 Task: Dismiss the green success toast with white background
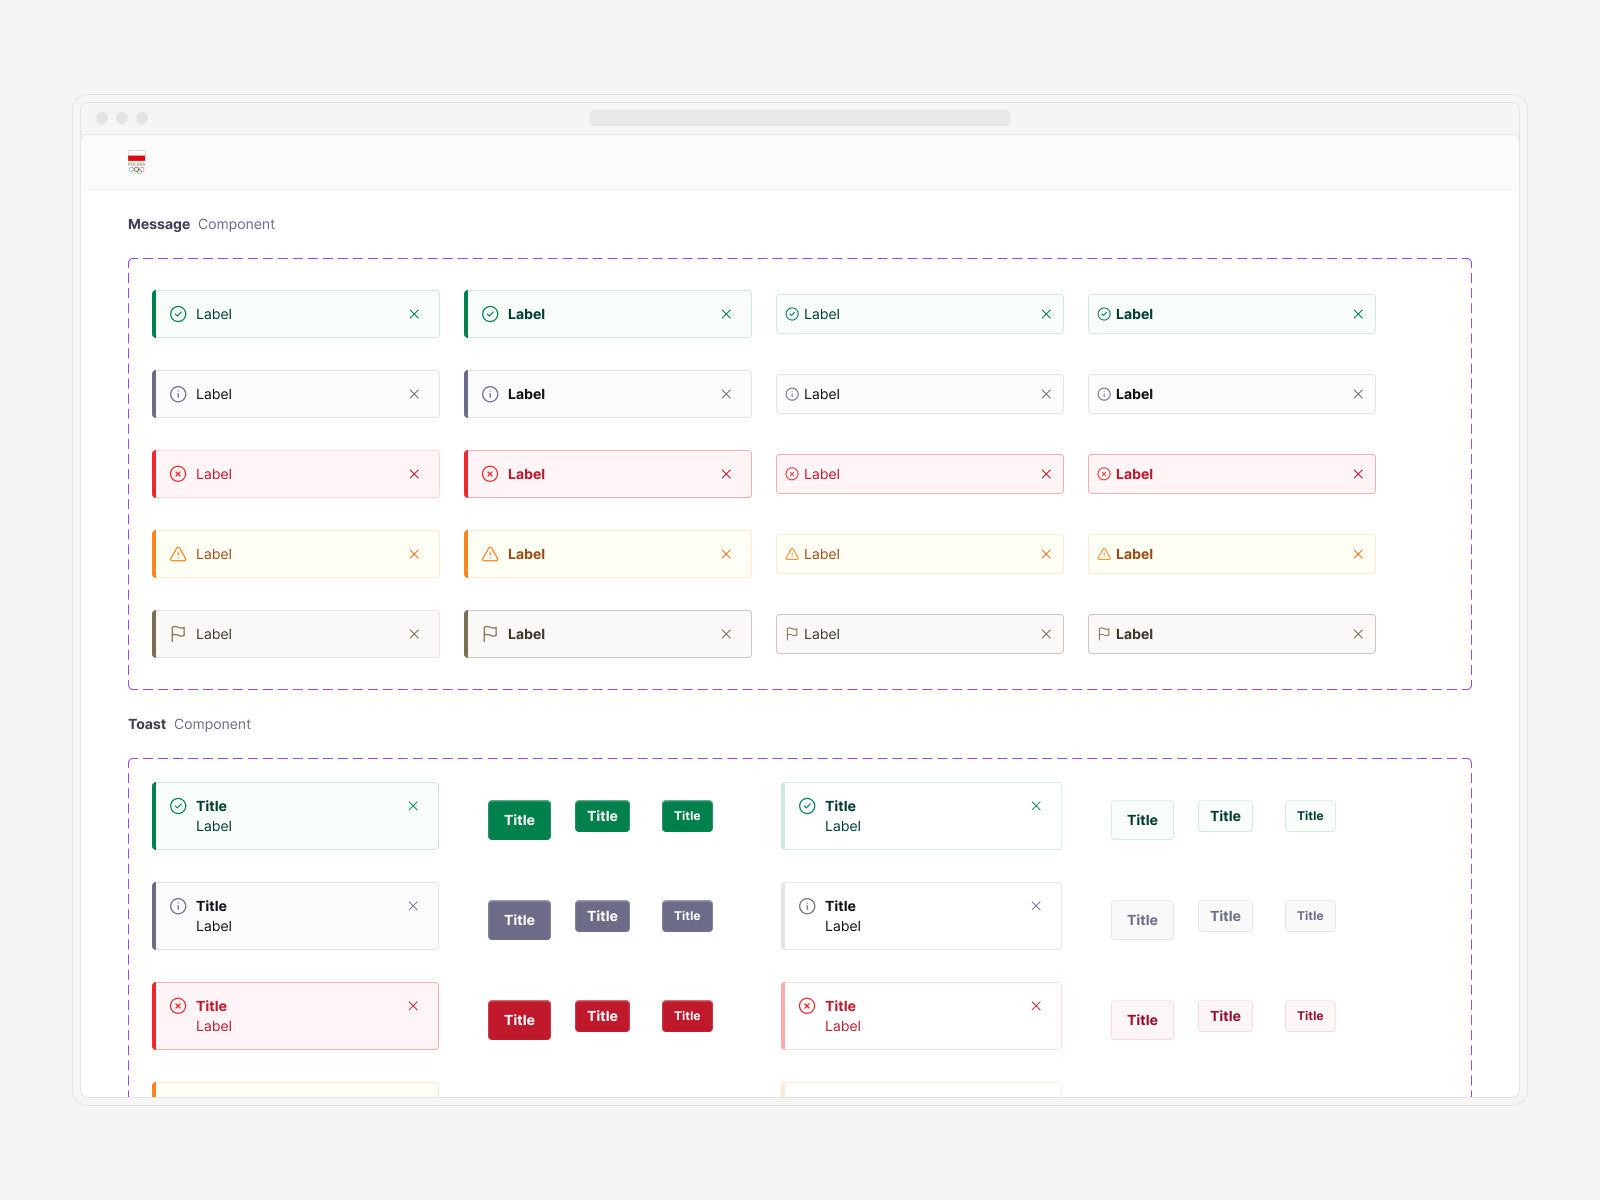coord(1036,806)
